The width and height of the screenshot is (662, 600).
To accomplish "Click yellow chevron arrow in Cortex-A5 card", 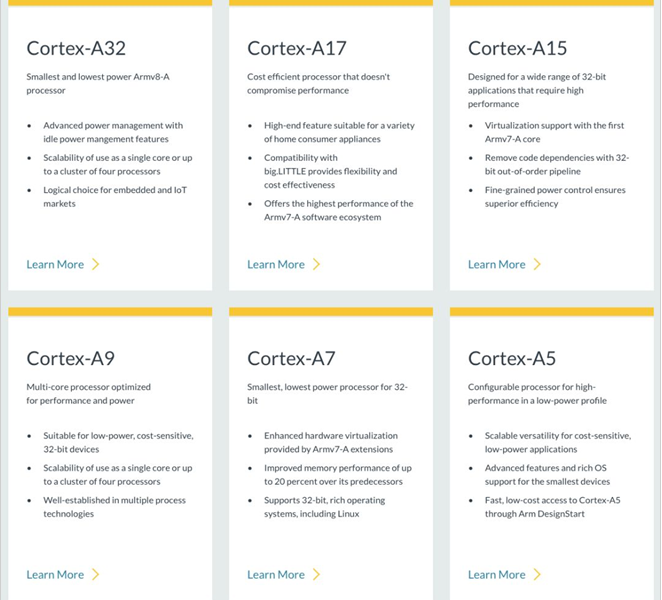I will [x=537, y=574].
